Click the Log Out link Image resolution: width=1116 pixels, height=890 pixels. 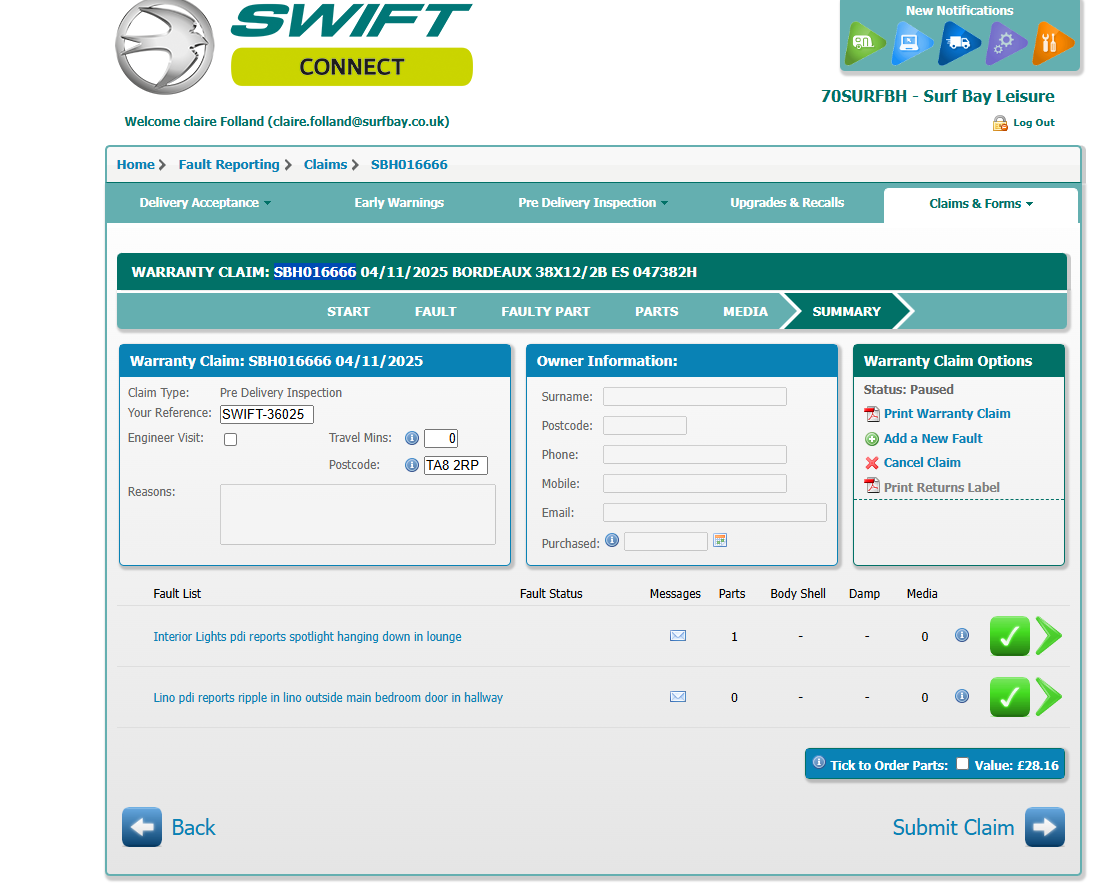pos(1033,122)
